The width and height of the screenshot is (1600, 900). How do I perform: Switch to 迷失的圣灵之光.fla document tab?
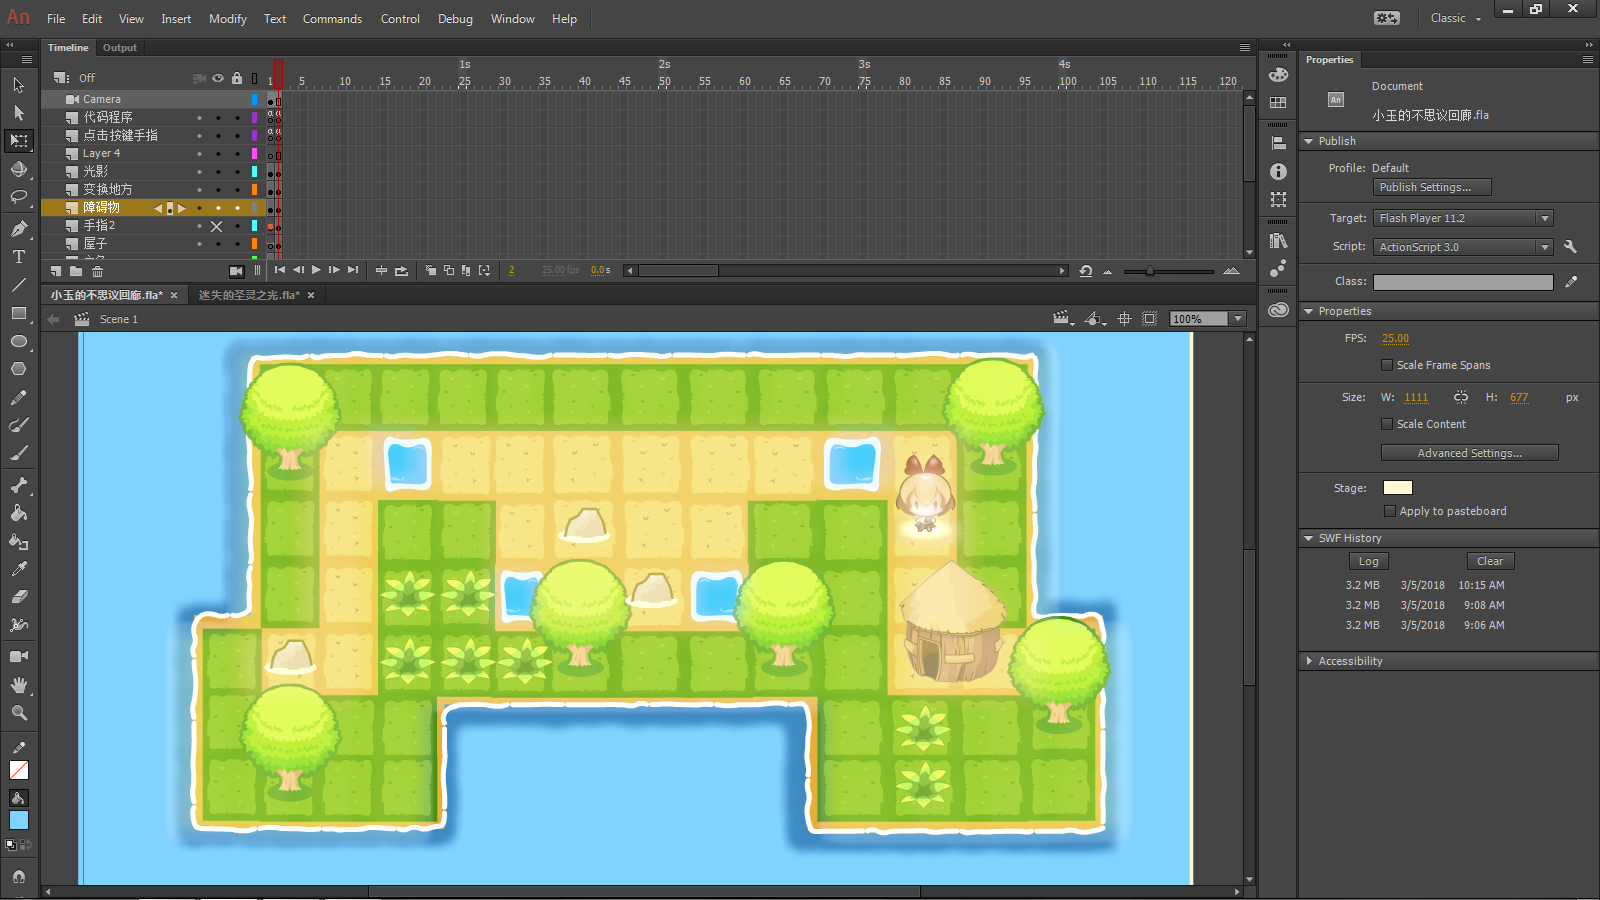pos(249,295)
